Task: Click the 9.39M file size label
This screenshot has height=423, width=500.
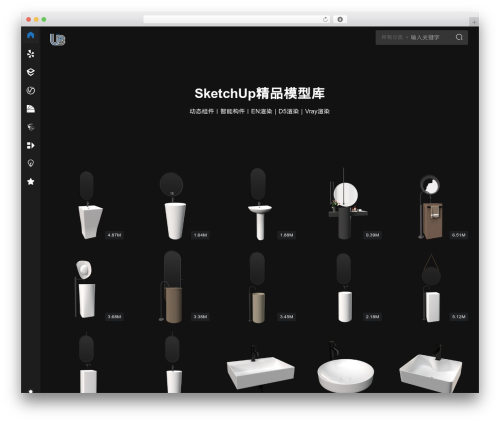Action: pyautogui.click(x=372, y=235)
